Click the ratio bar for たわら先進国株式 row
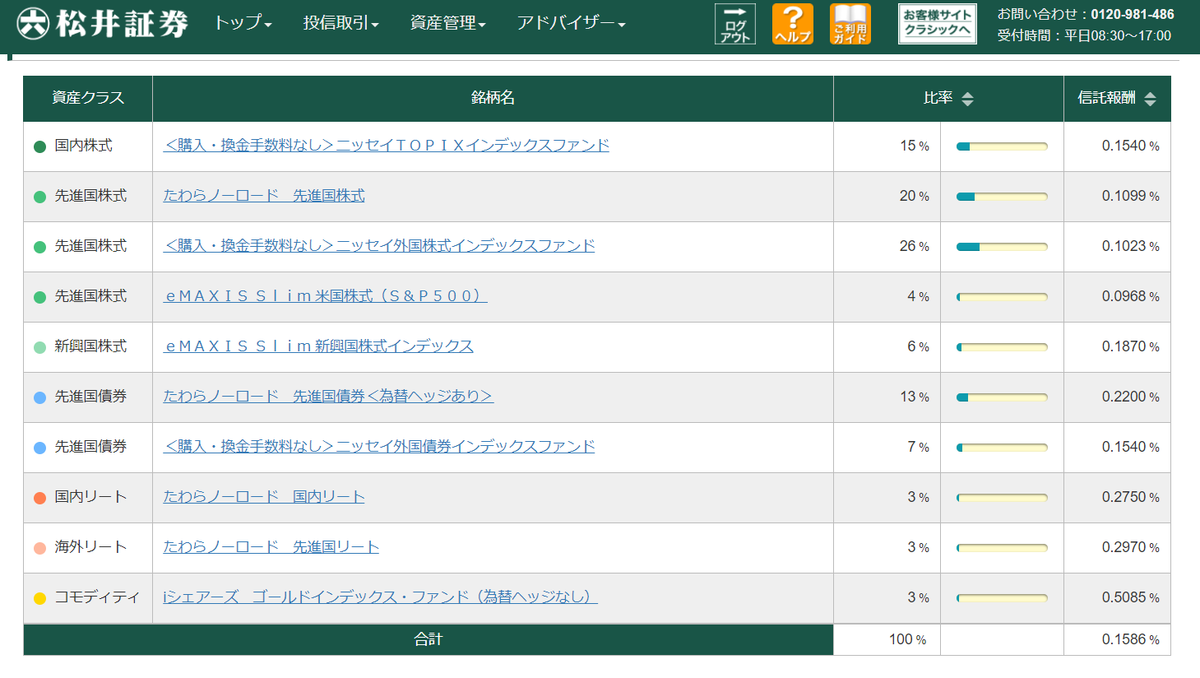This screenshot has height=678, width=1200. [1002, 197]
